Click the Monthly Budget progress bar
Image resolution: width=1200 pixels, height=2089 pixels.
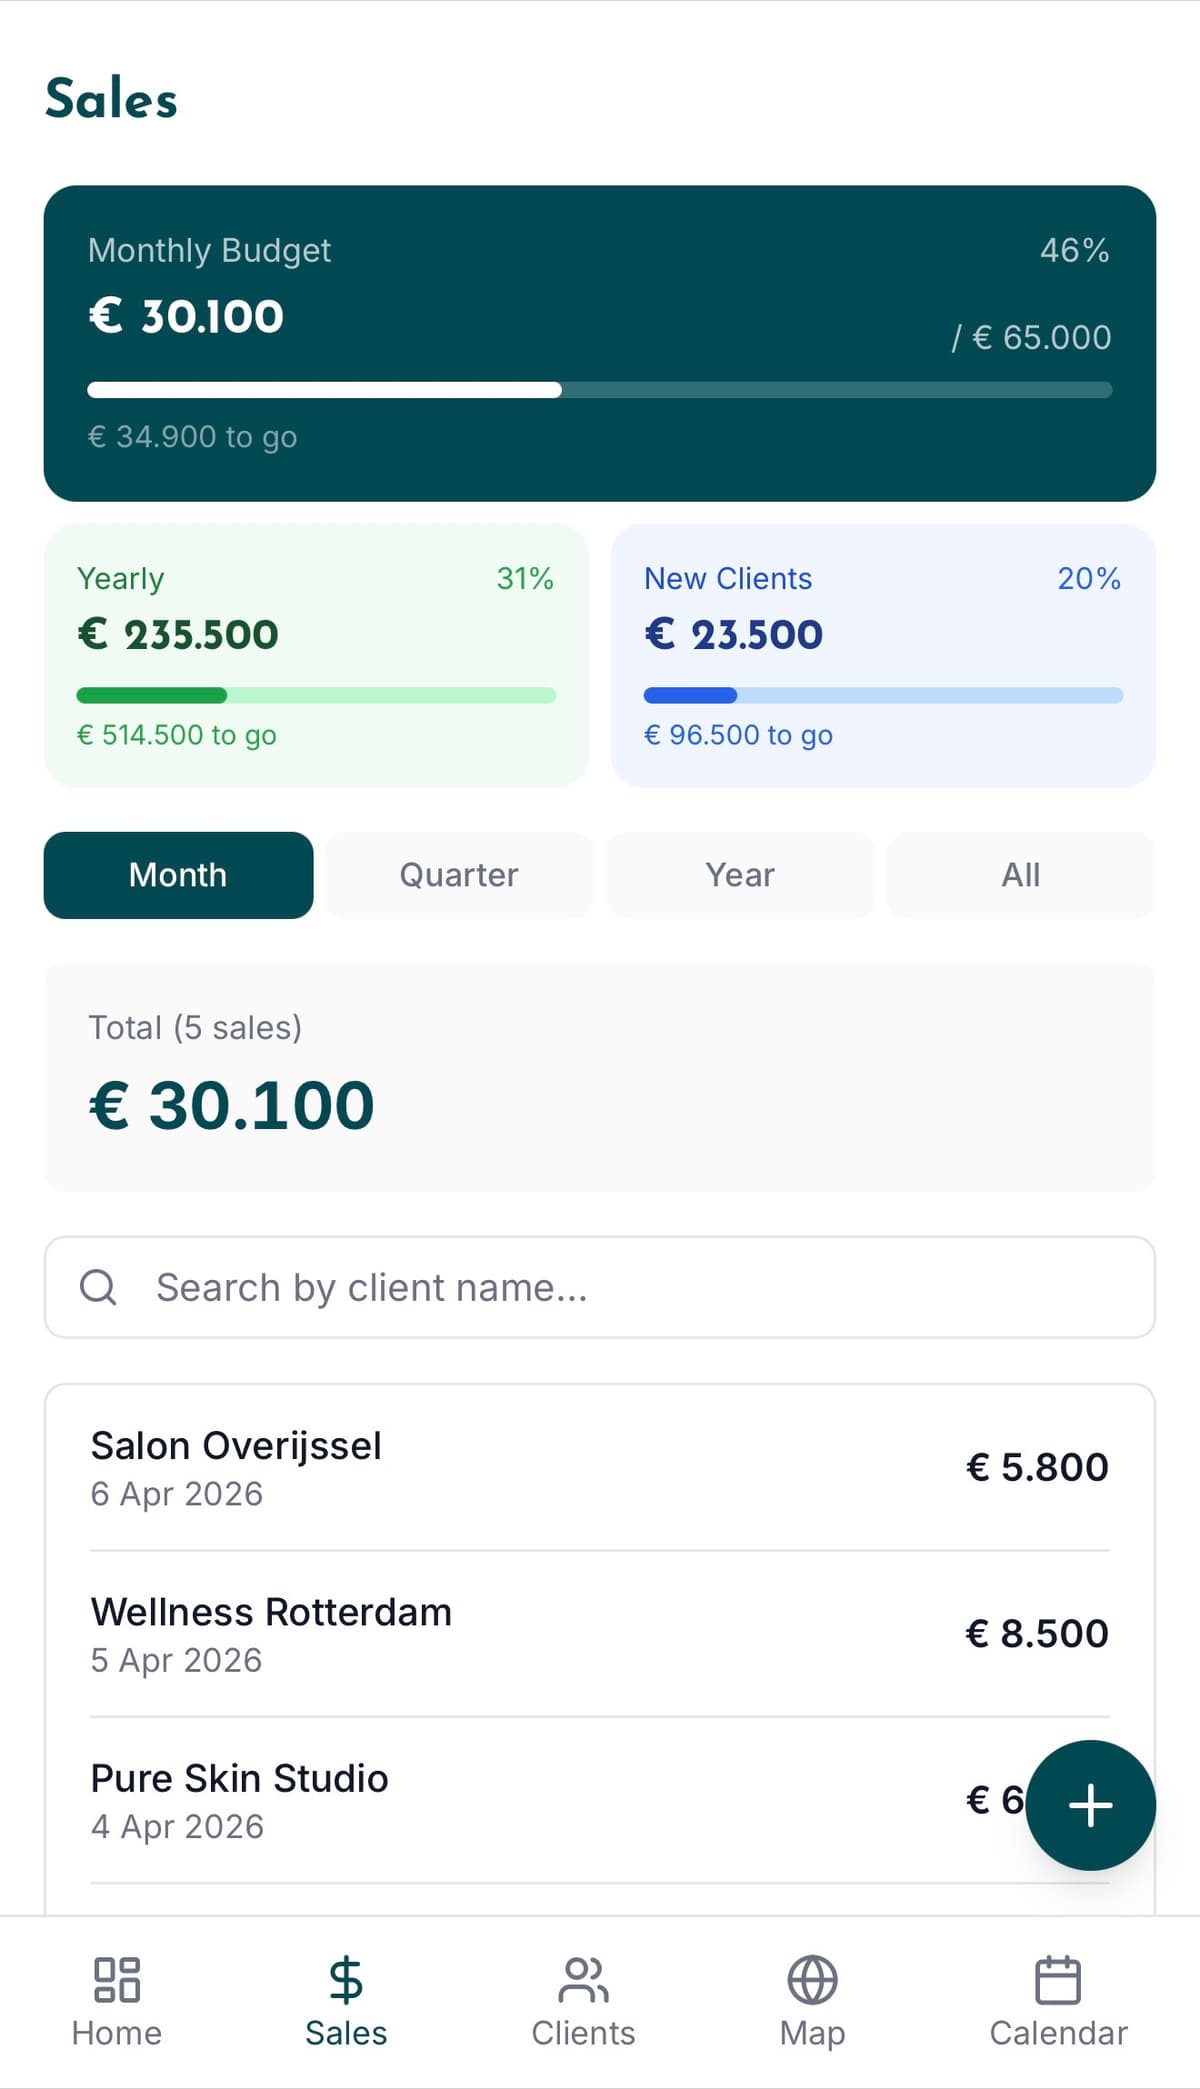600,390
